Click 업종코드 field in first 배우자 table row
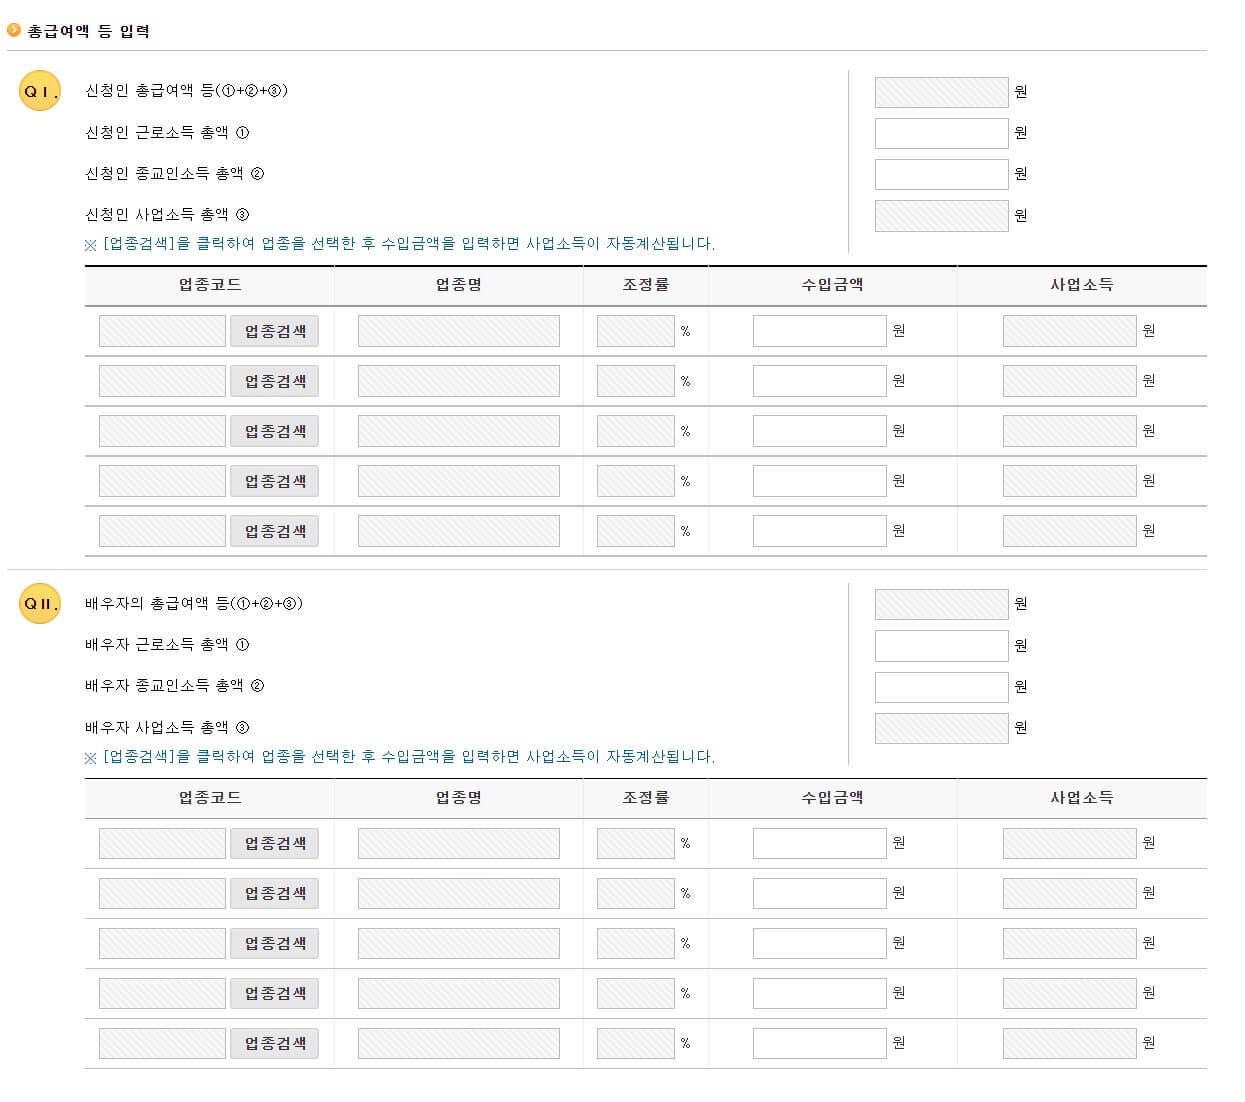 [162, 843]
